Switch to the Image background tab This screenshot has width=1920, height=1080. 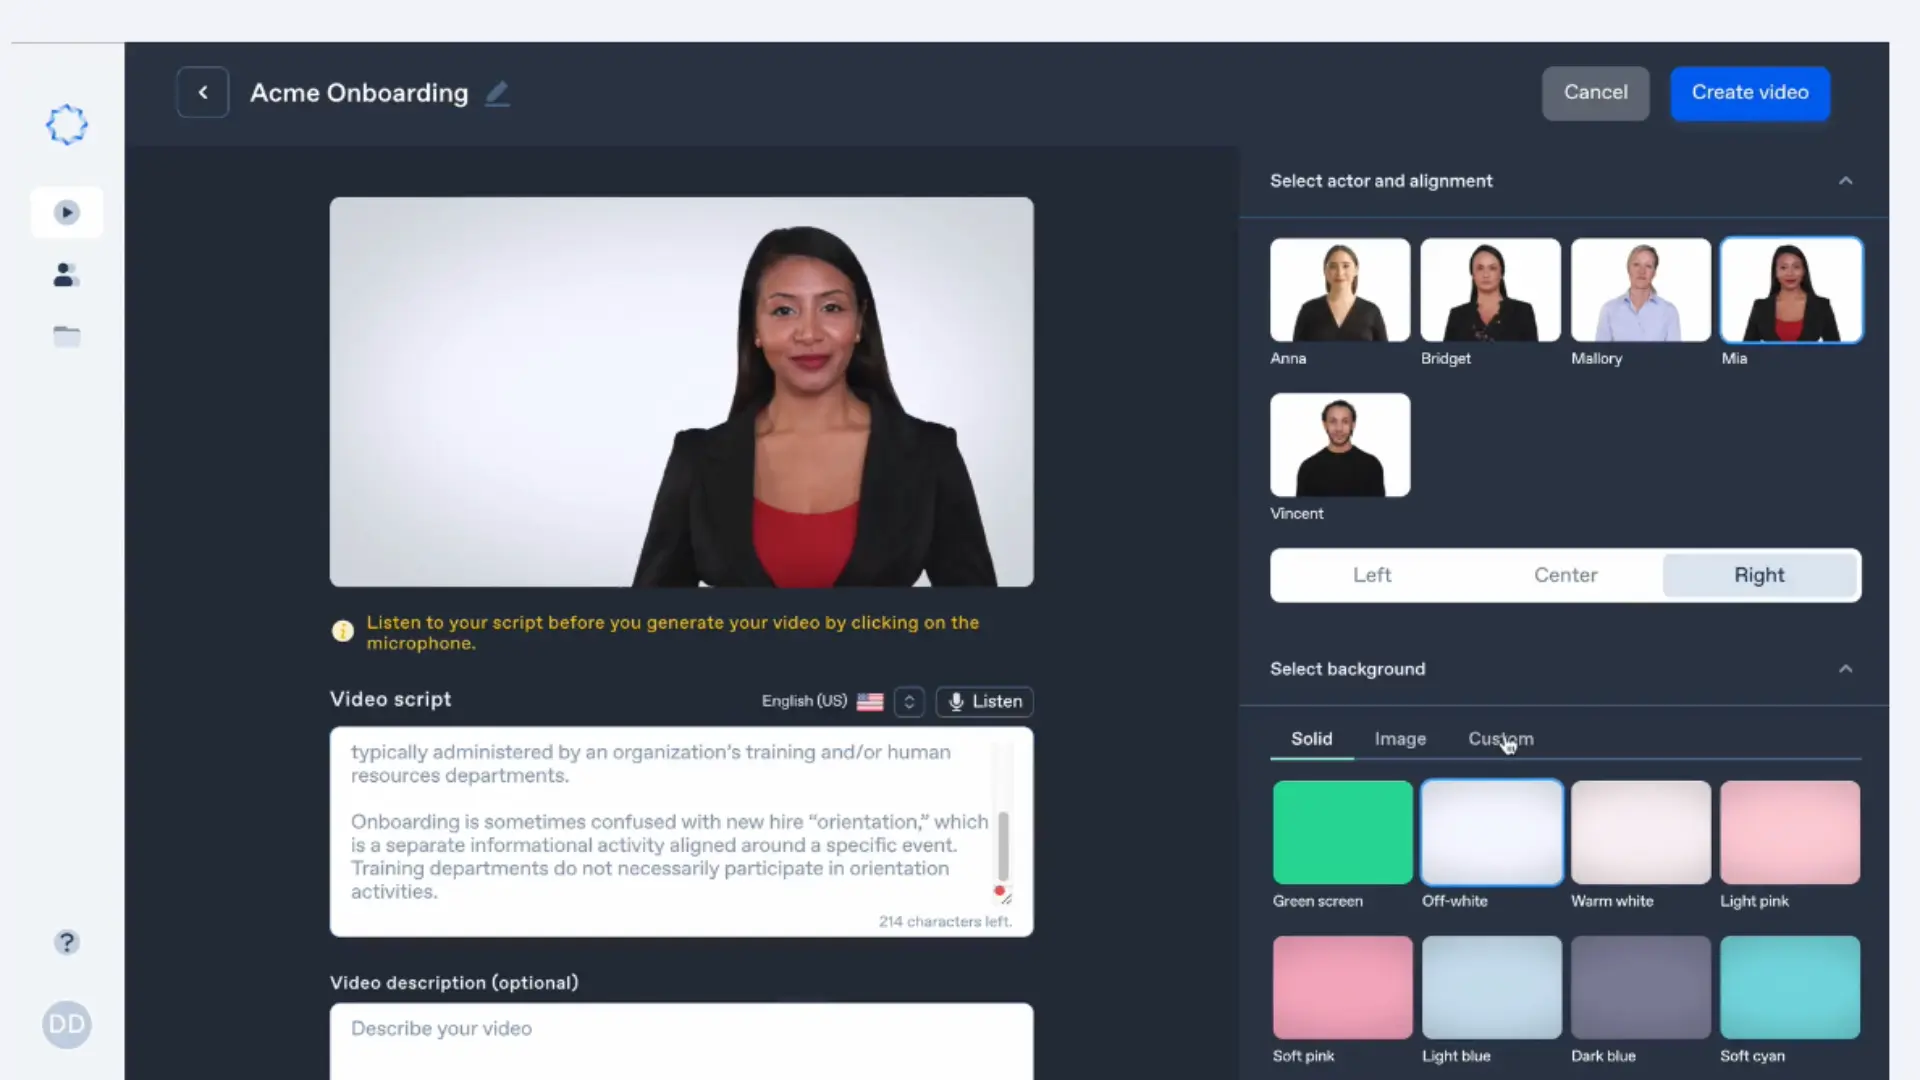click(1400, 739)
